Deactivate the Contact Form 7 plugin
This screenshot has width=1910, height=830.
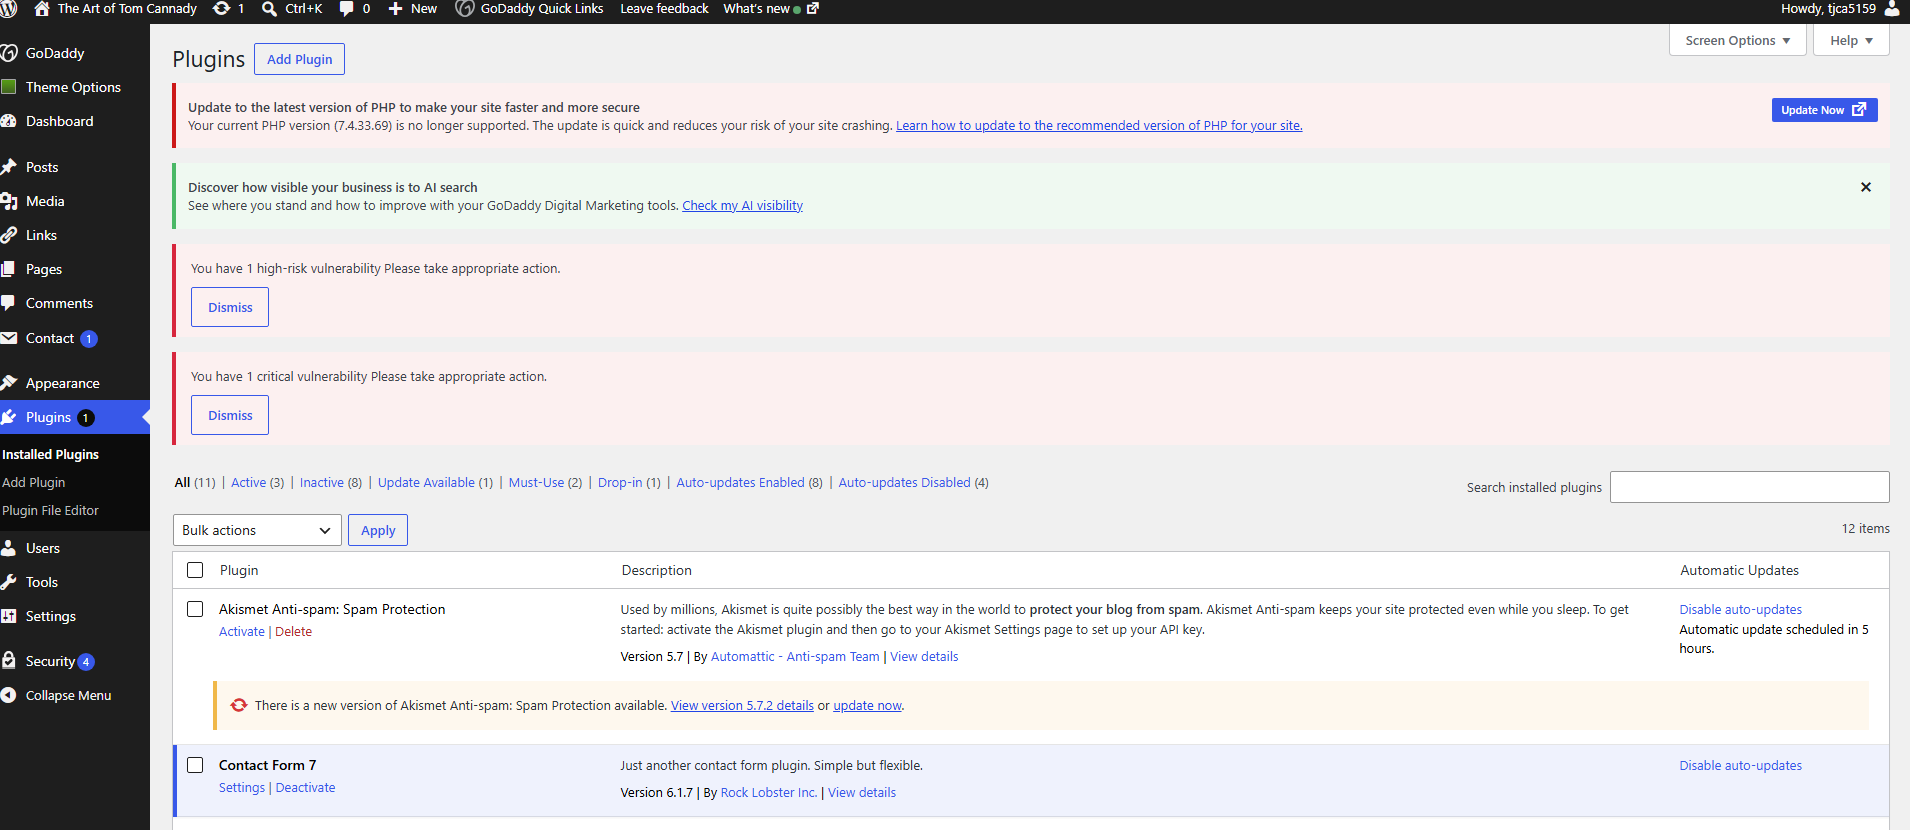(x=305, y=788)
